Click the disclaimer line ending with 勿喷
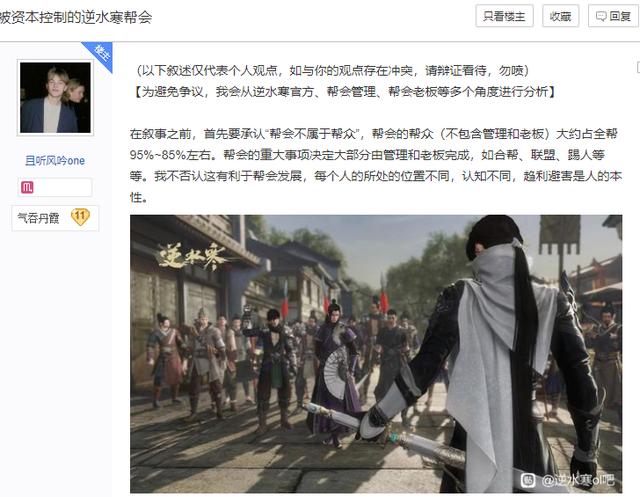 [333, 71]
